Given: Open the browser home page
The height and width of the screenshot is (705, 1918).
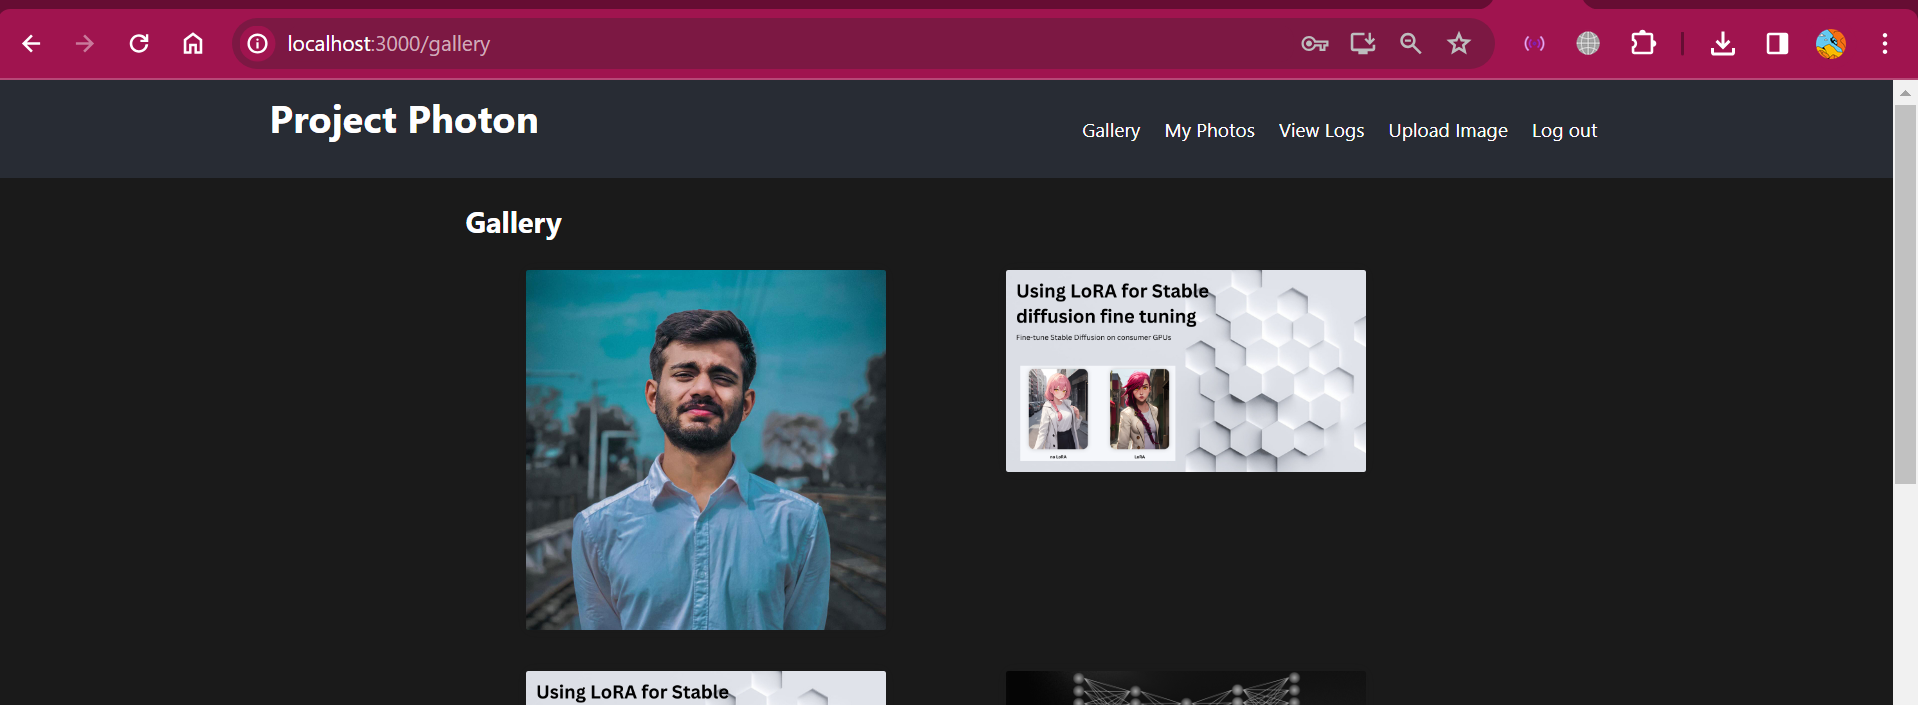Looking at the screenshot, I should coord(193,44).
